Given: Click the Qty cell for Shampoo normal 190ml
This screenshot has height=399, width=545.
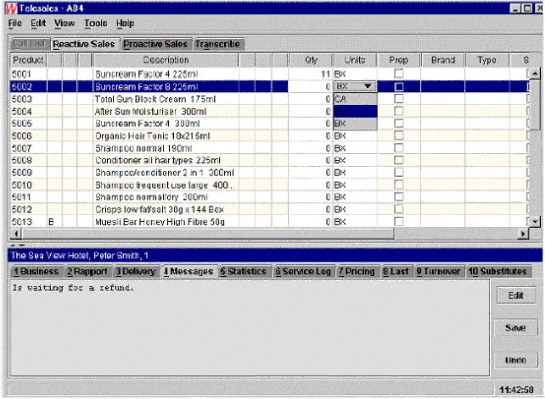Looking at the screenshot, I should point(310,148).
